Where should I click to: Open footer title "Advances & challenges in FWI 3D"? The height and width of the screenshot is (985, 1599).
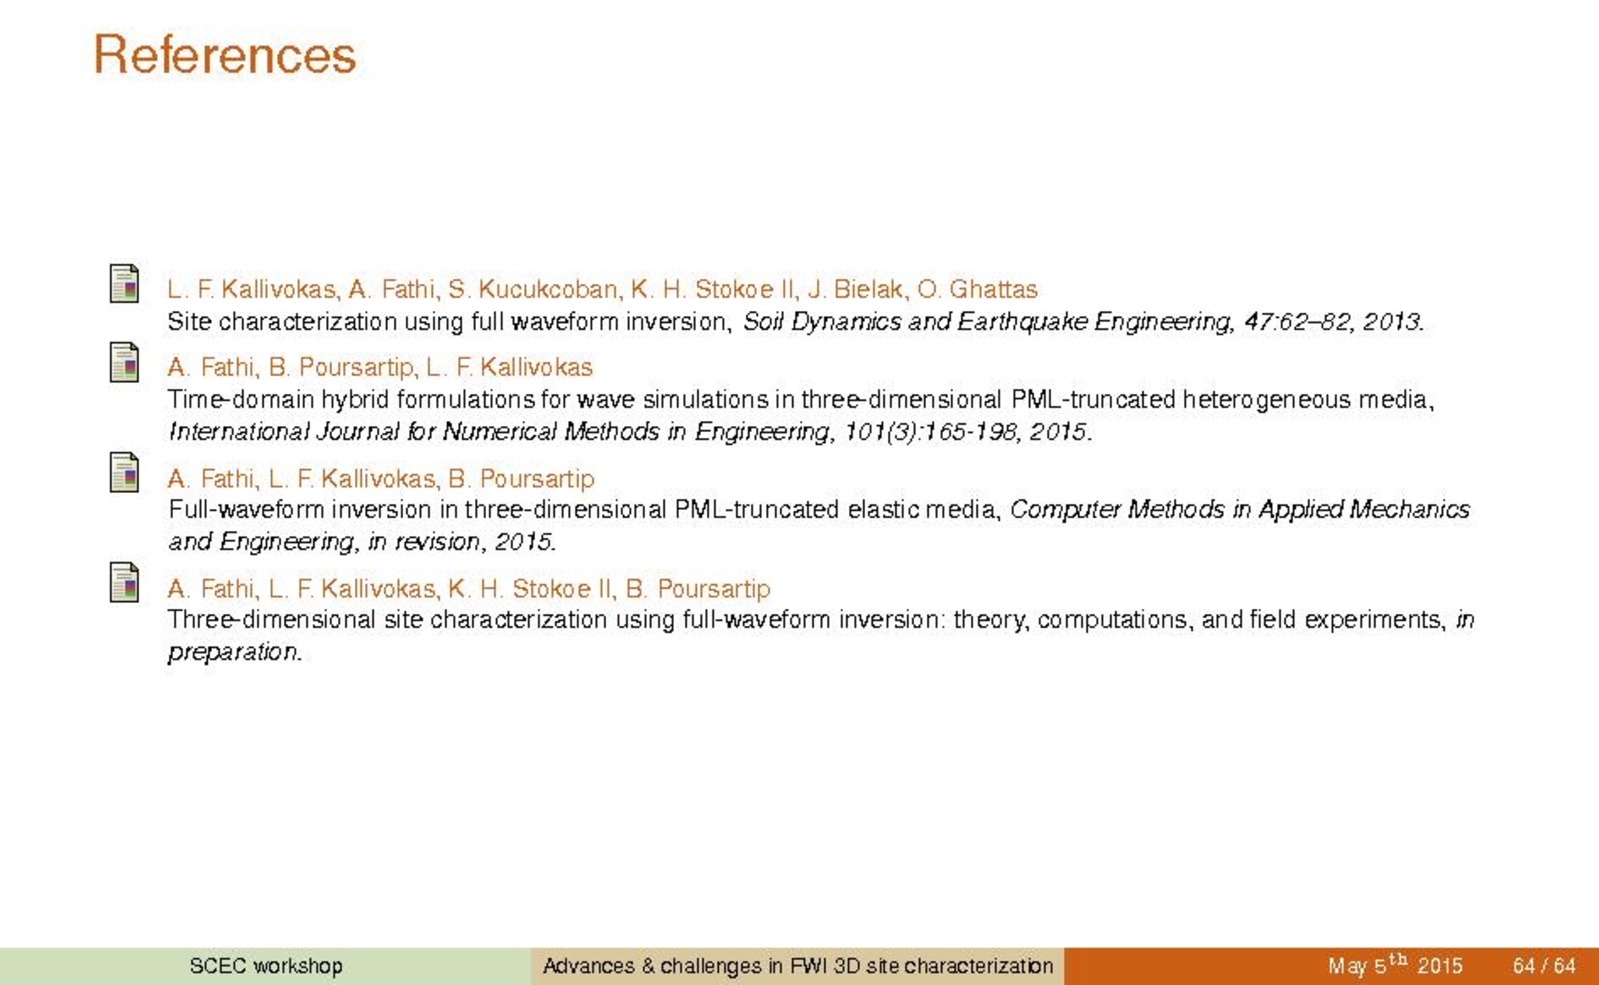797,966
